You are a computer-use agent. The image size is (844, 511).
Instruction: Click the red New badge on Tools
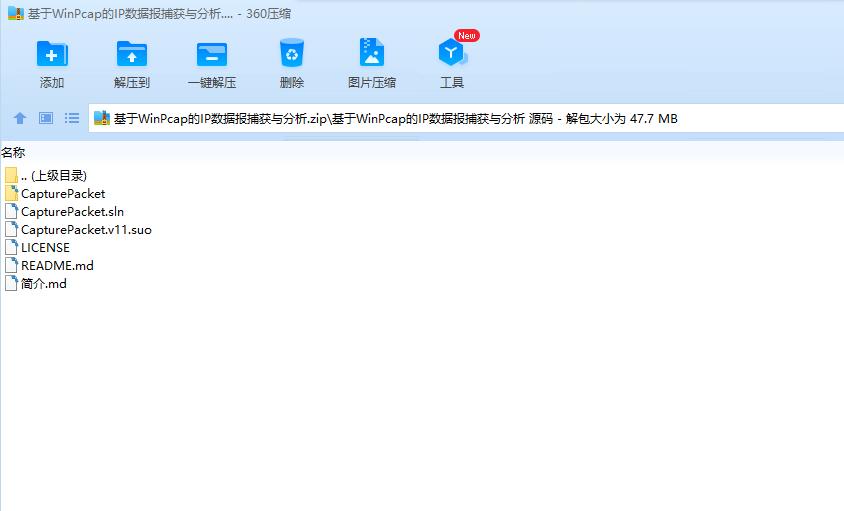[467, 36]
